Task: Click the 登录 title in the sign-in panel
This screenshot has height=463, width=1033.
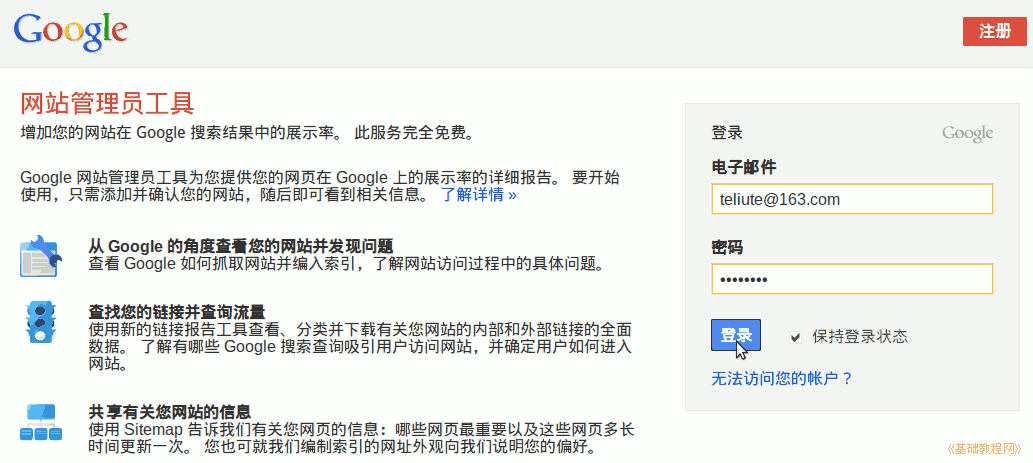Action: click(727, 133)
